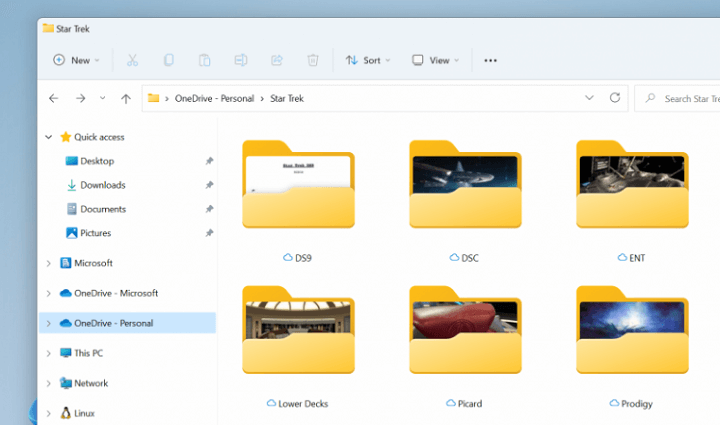Go forward with the right arrow
This screenshot has height=425, width=720.
pos(80,98)
